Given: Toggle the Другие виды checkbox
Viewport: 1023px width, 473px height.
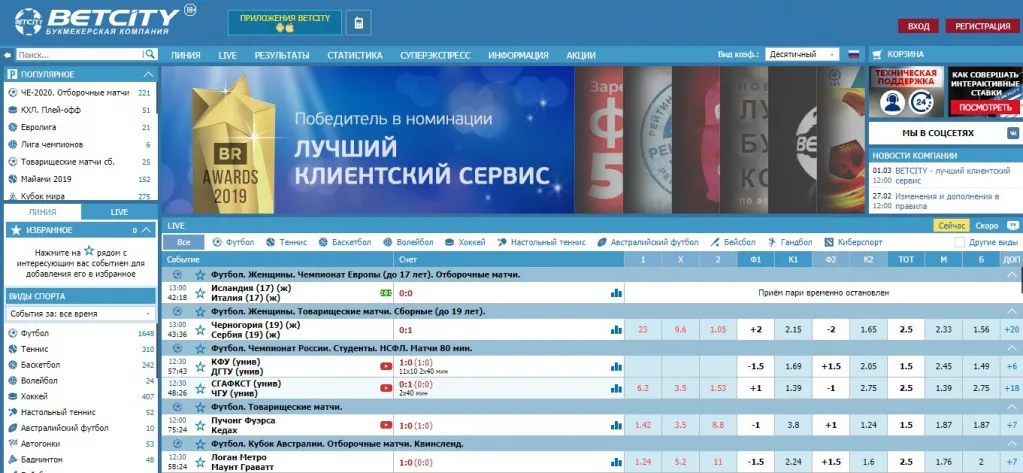Looking at the screenshot, I should (959, 242).
